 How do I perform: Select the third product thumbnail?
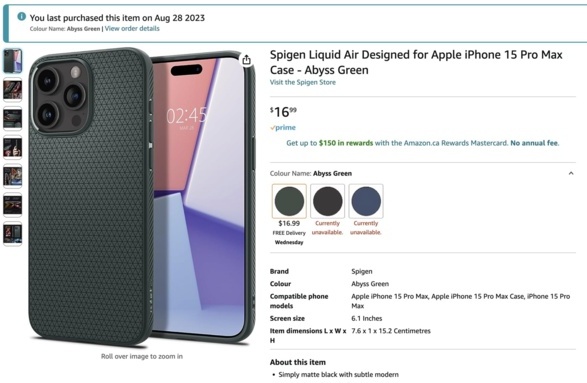click(x=13, y=119)
